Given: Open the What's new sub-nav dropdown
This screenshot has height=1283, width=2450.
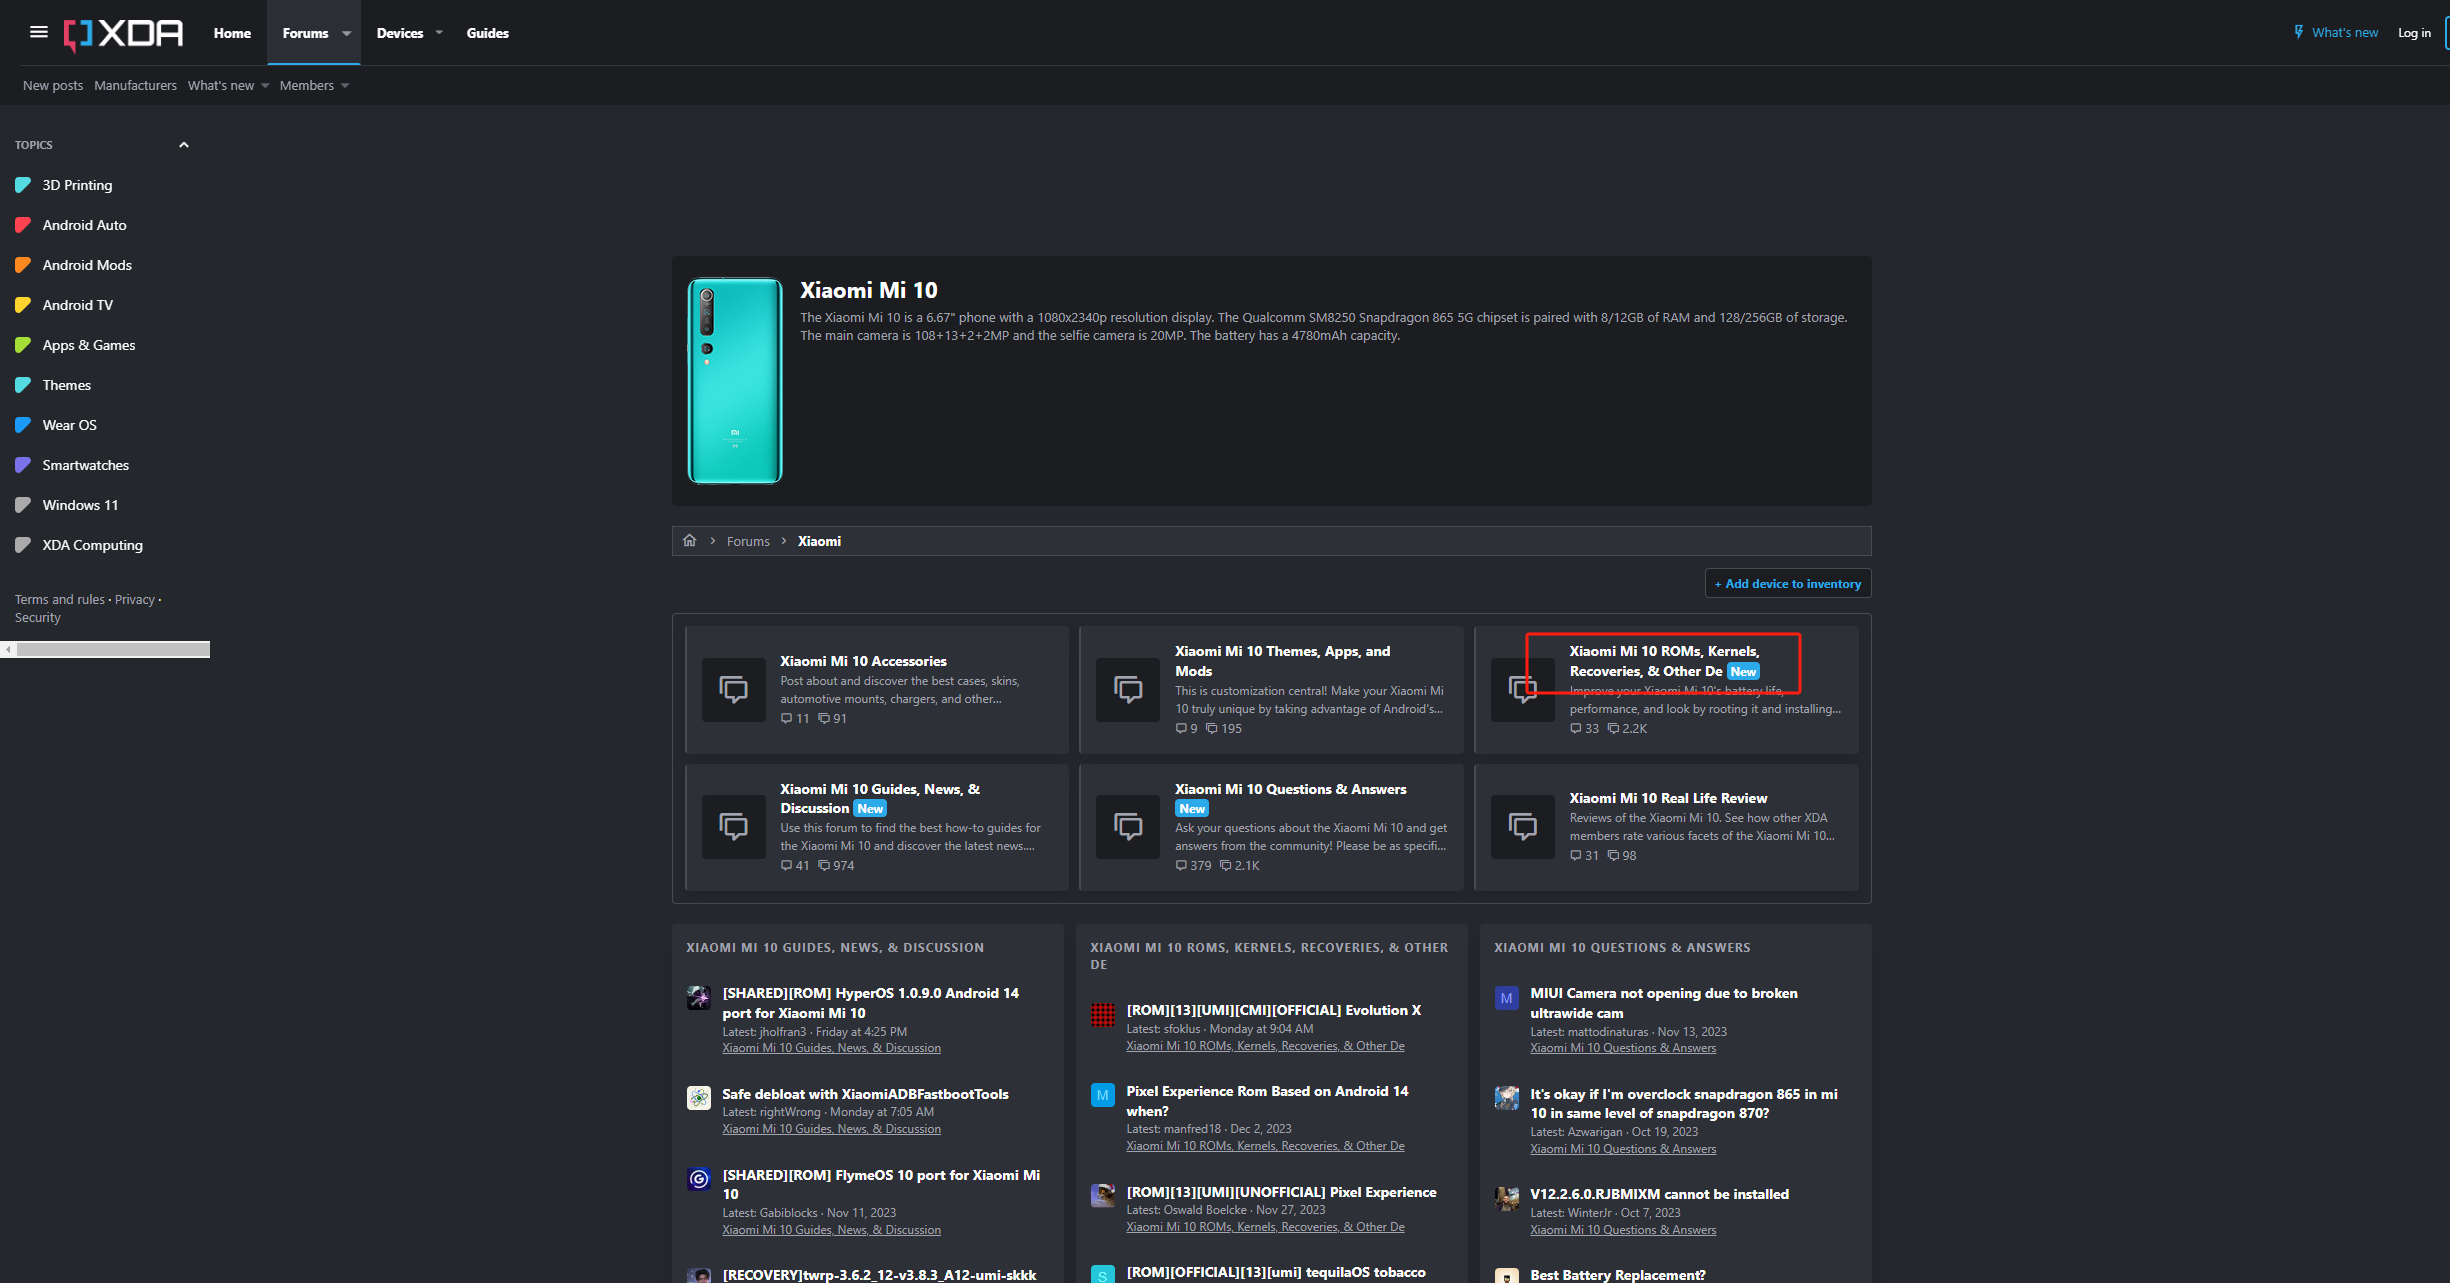Looking at the screenshot, I should click(265, 86).
